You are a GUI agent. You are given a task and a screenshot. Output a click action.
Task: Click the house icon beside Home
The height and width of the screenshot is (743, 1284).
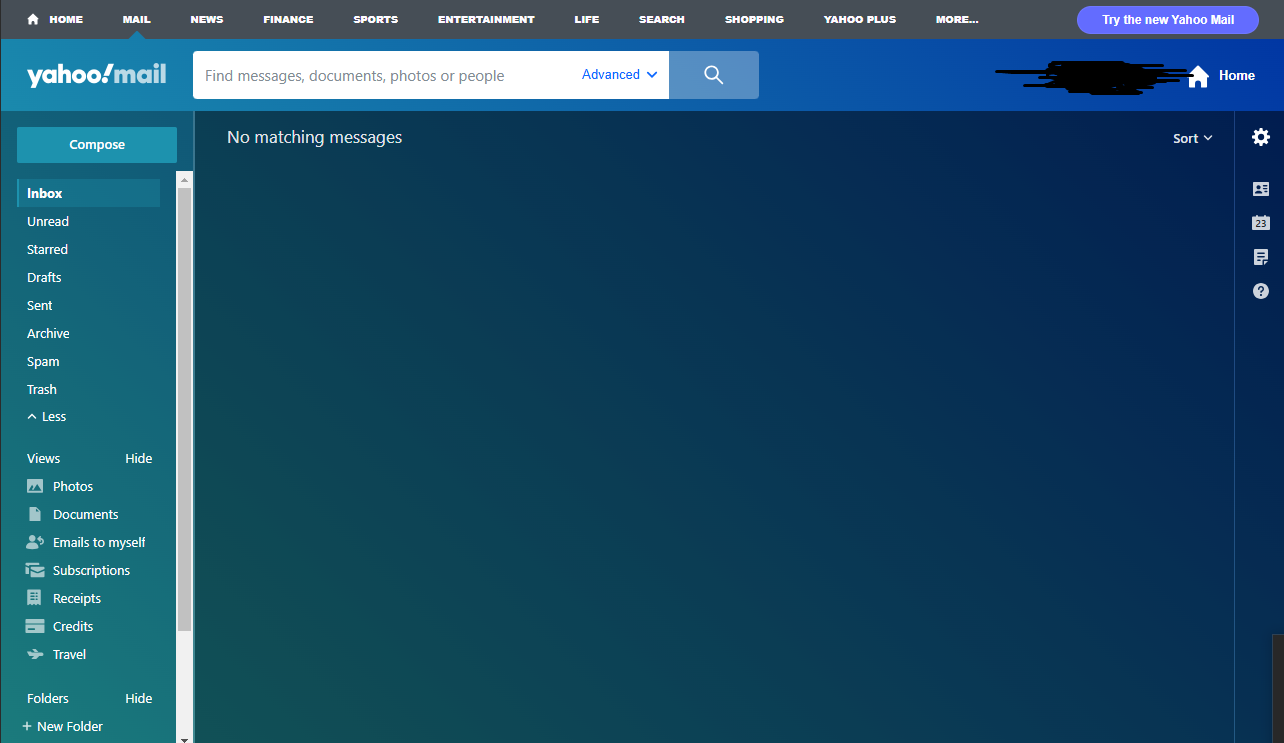pos(1198,76)
